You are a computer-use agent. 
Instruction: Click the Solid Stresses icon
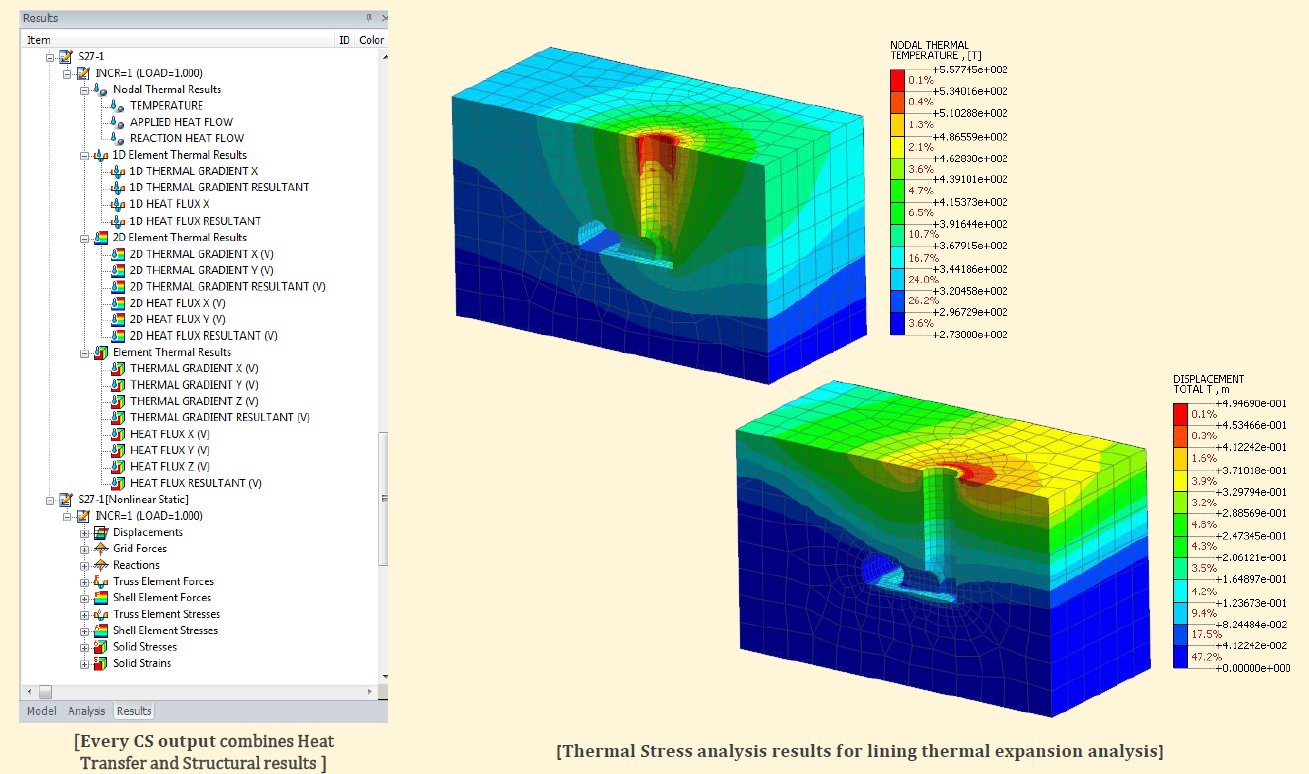coord(101,647)
